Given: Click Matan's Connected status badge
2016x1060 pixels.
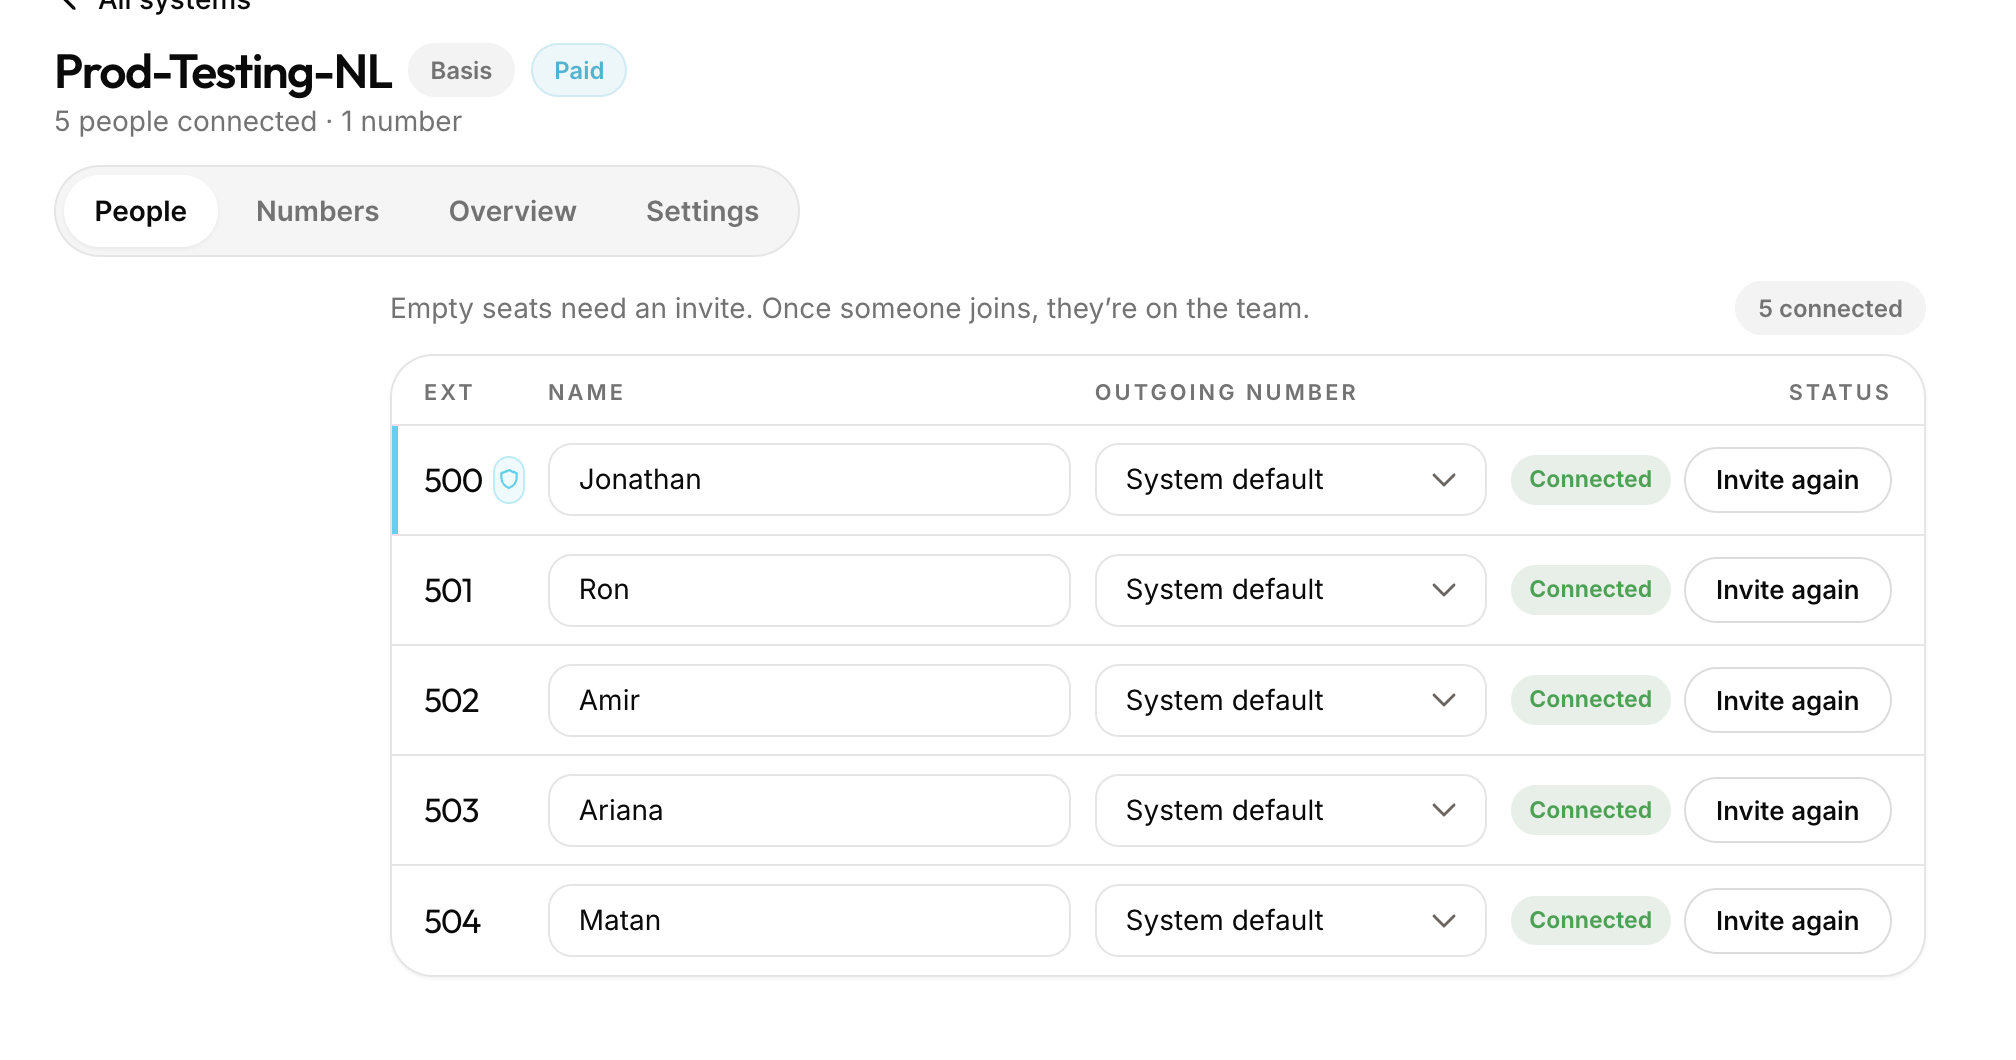Looking at the screenshot, I should click(x=1590, y=920).
